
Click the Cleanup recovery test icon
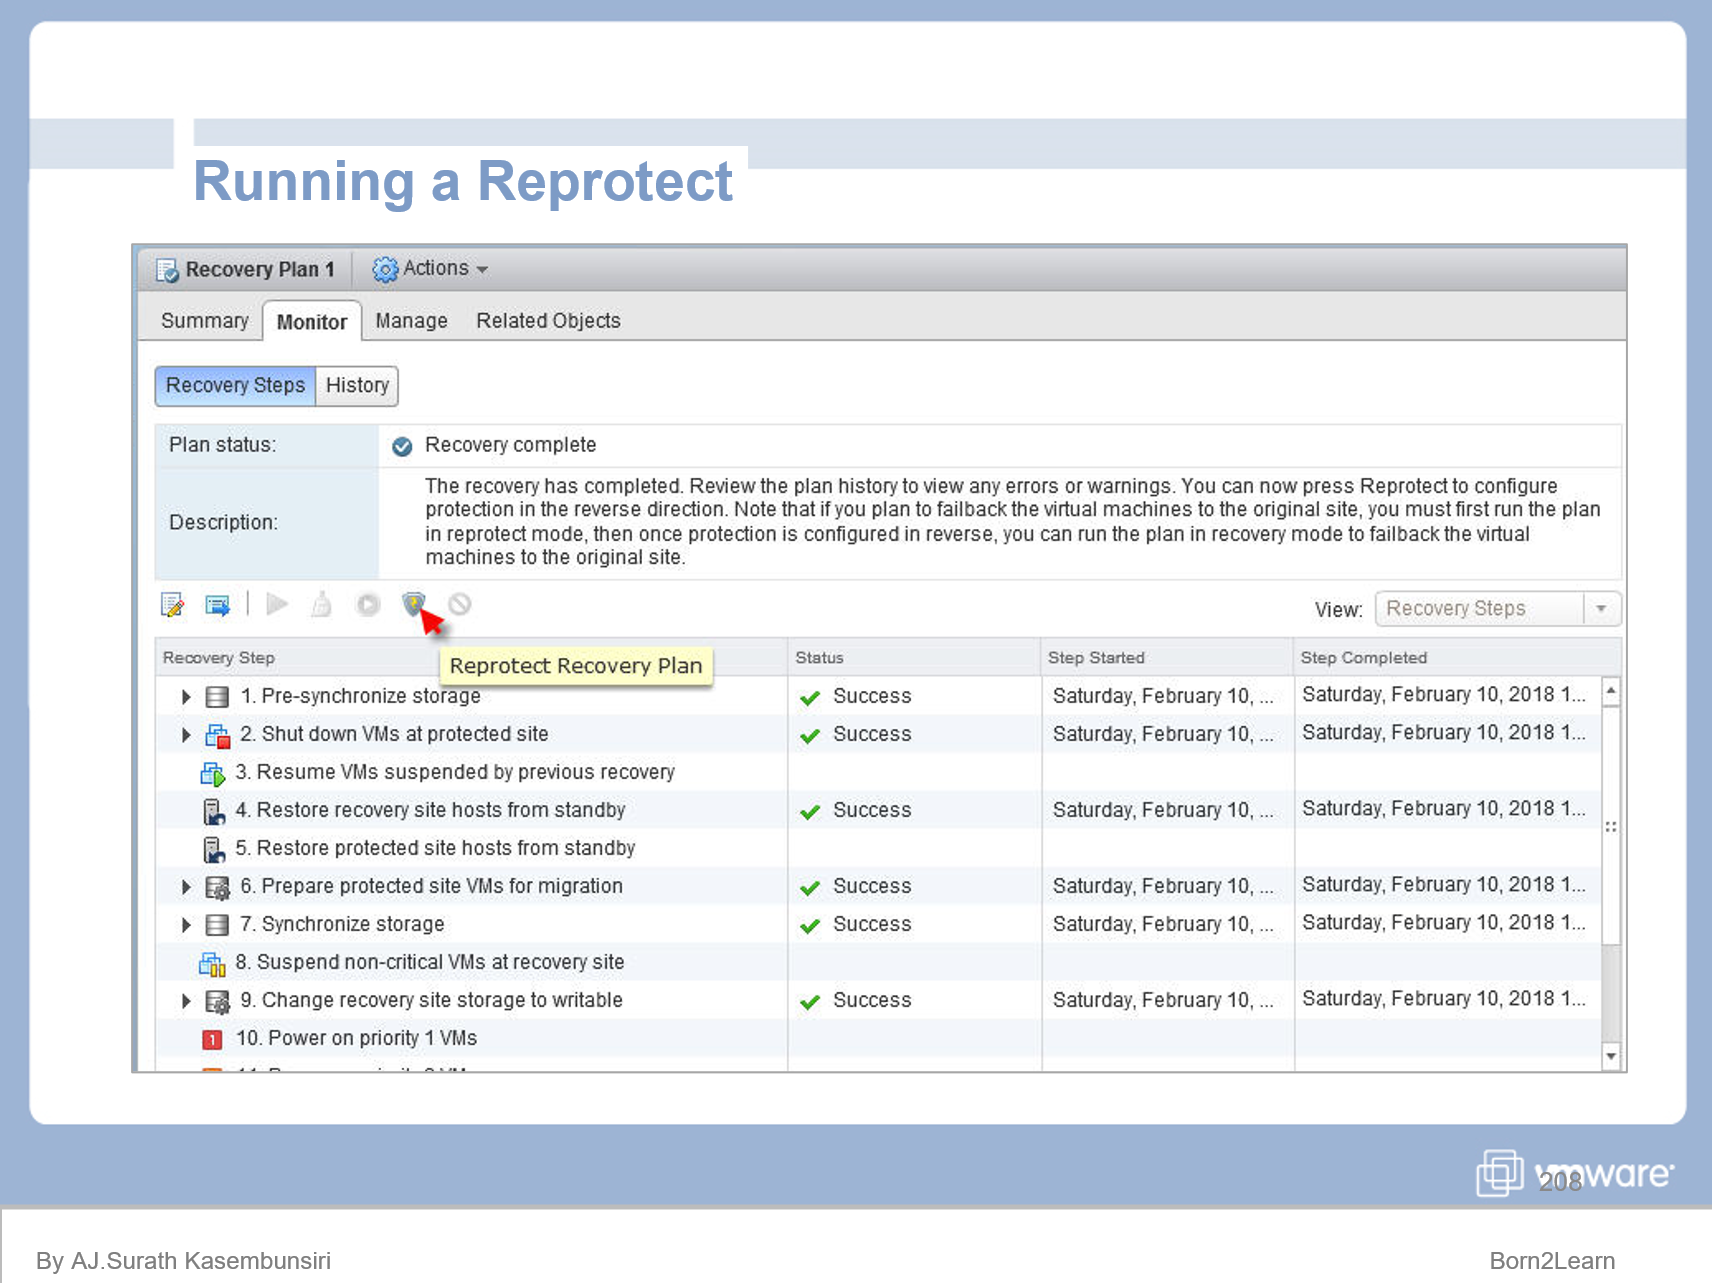321,605
